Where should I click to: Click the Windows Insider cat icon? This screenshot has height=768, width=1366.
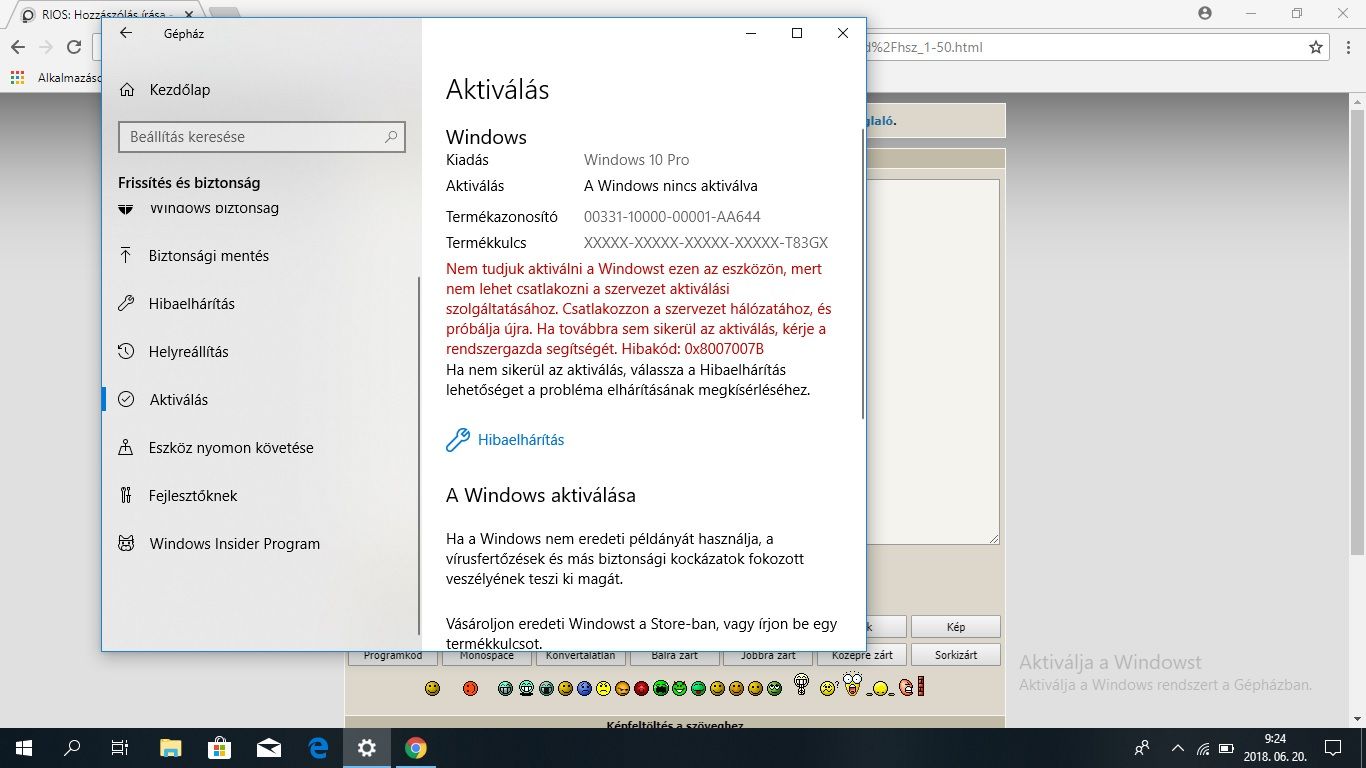126,544
